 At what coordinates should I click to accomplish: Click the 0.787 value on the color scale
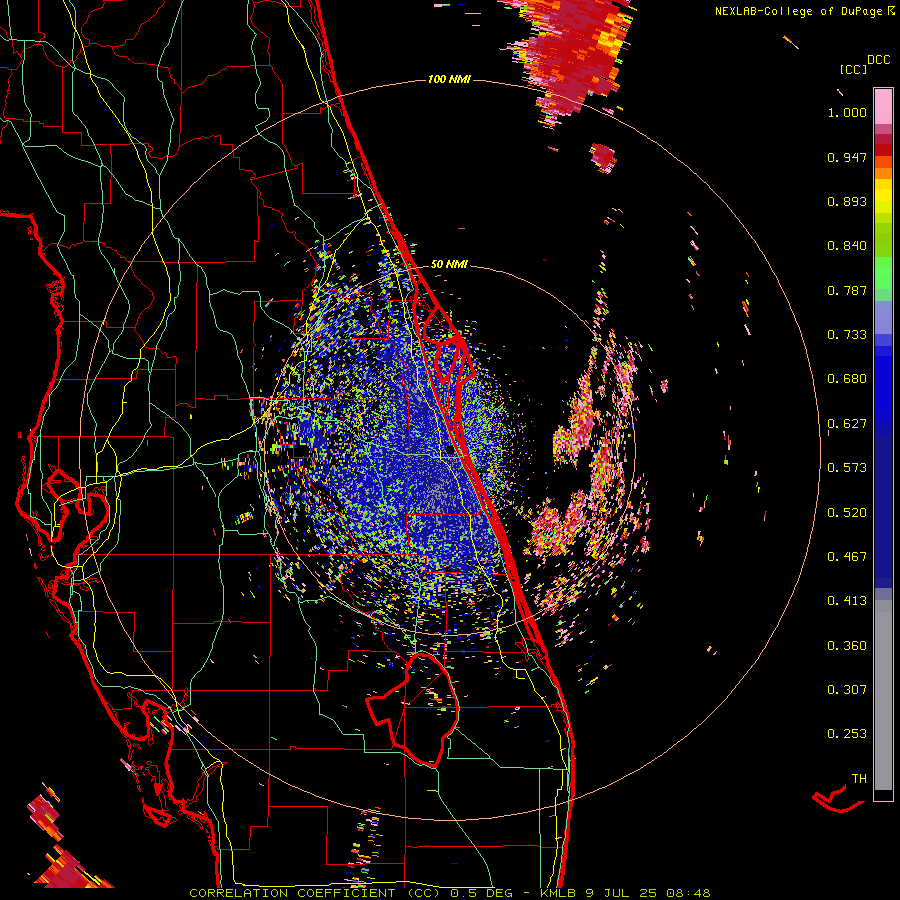coord(847,290)
